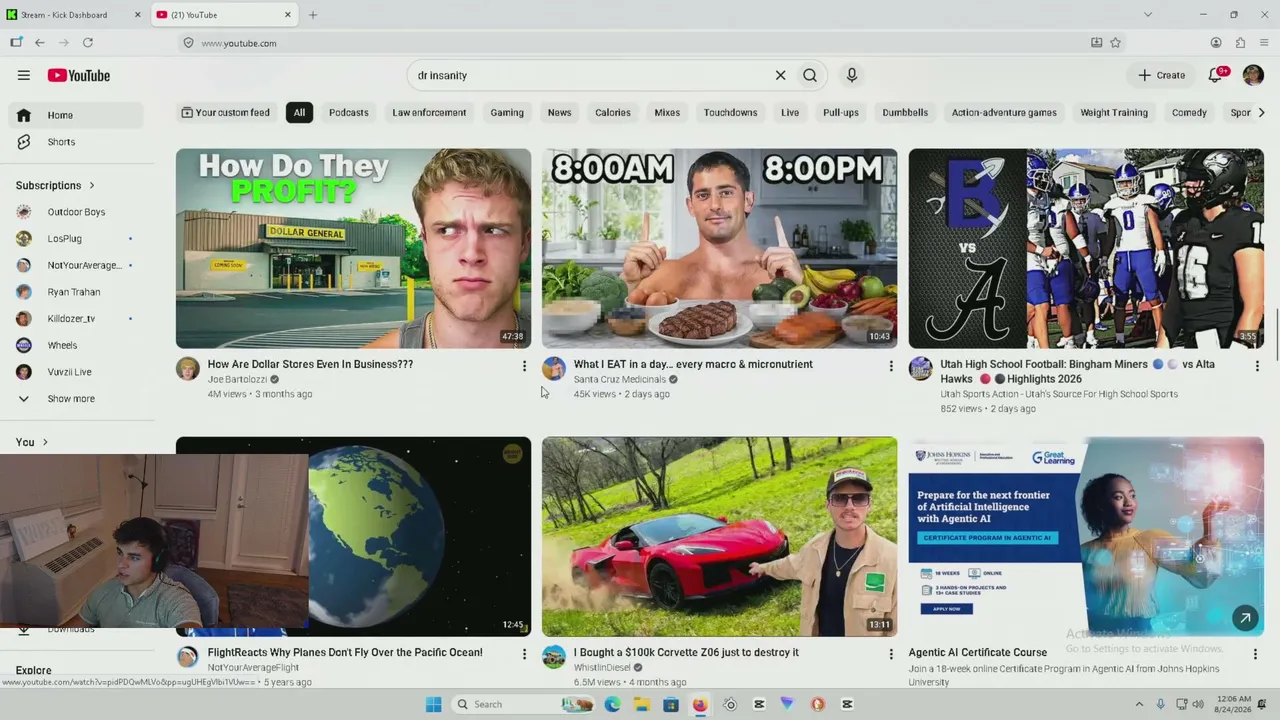
Task: Open Home in the sidebar
Action: (76, 115)
